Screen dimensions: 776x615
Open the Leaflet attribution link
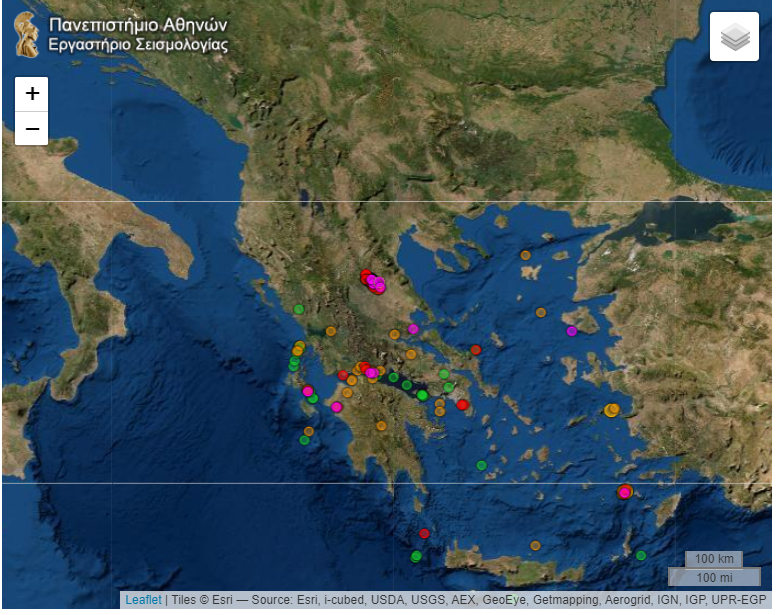point(143,600)
